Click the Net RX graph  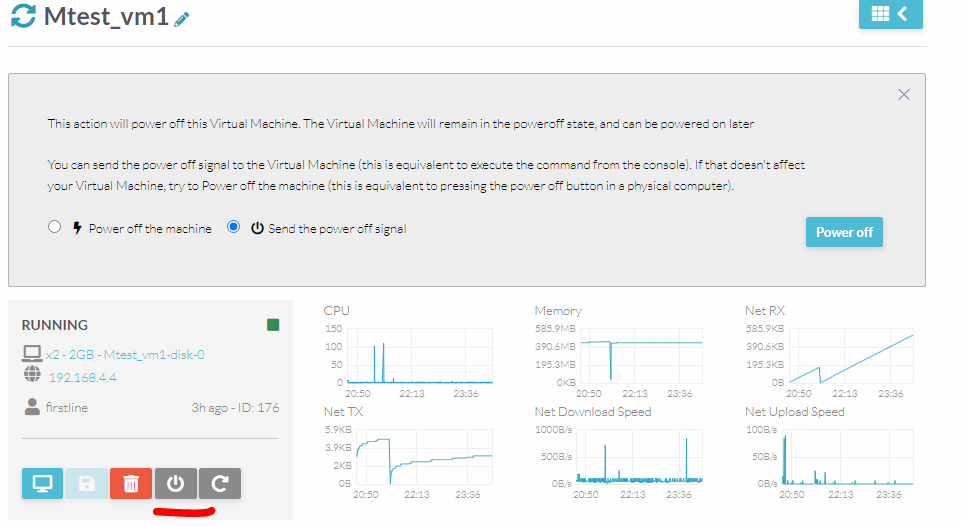tap(850, 356)
